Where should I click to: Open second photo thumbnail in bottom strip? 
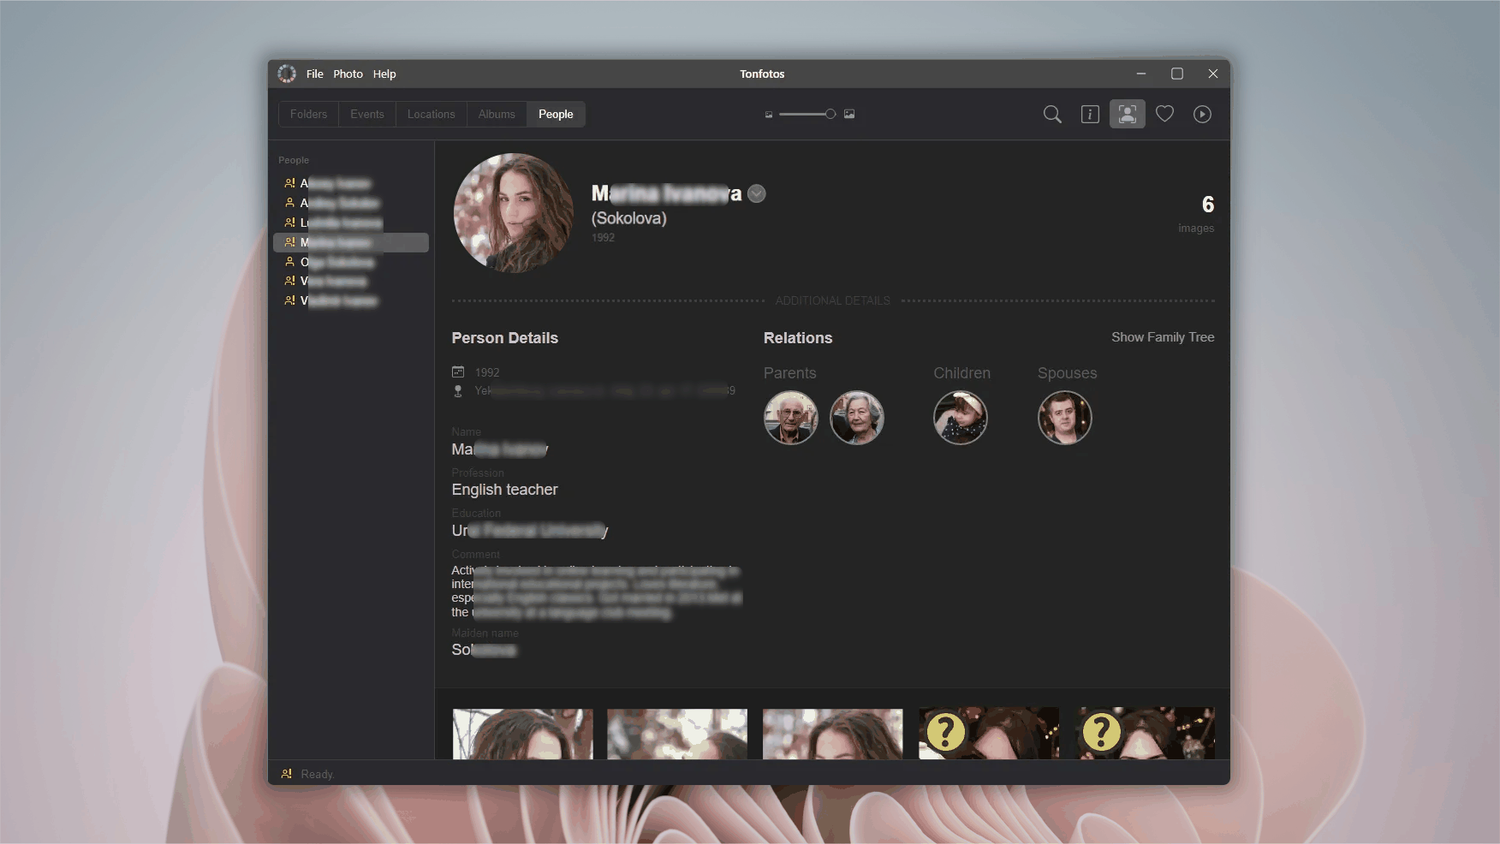(x=677, y=734)
